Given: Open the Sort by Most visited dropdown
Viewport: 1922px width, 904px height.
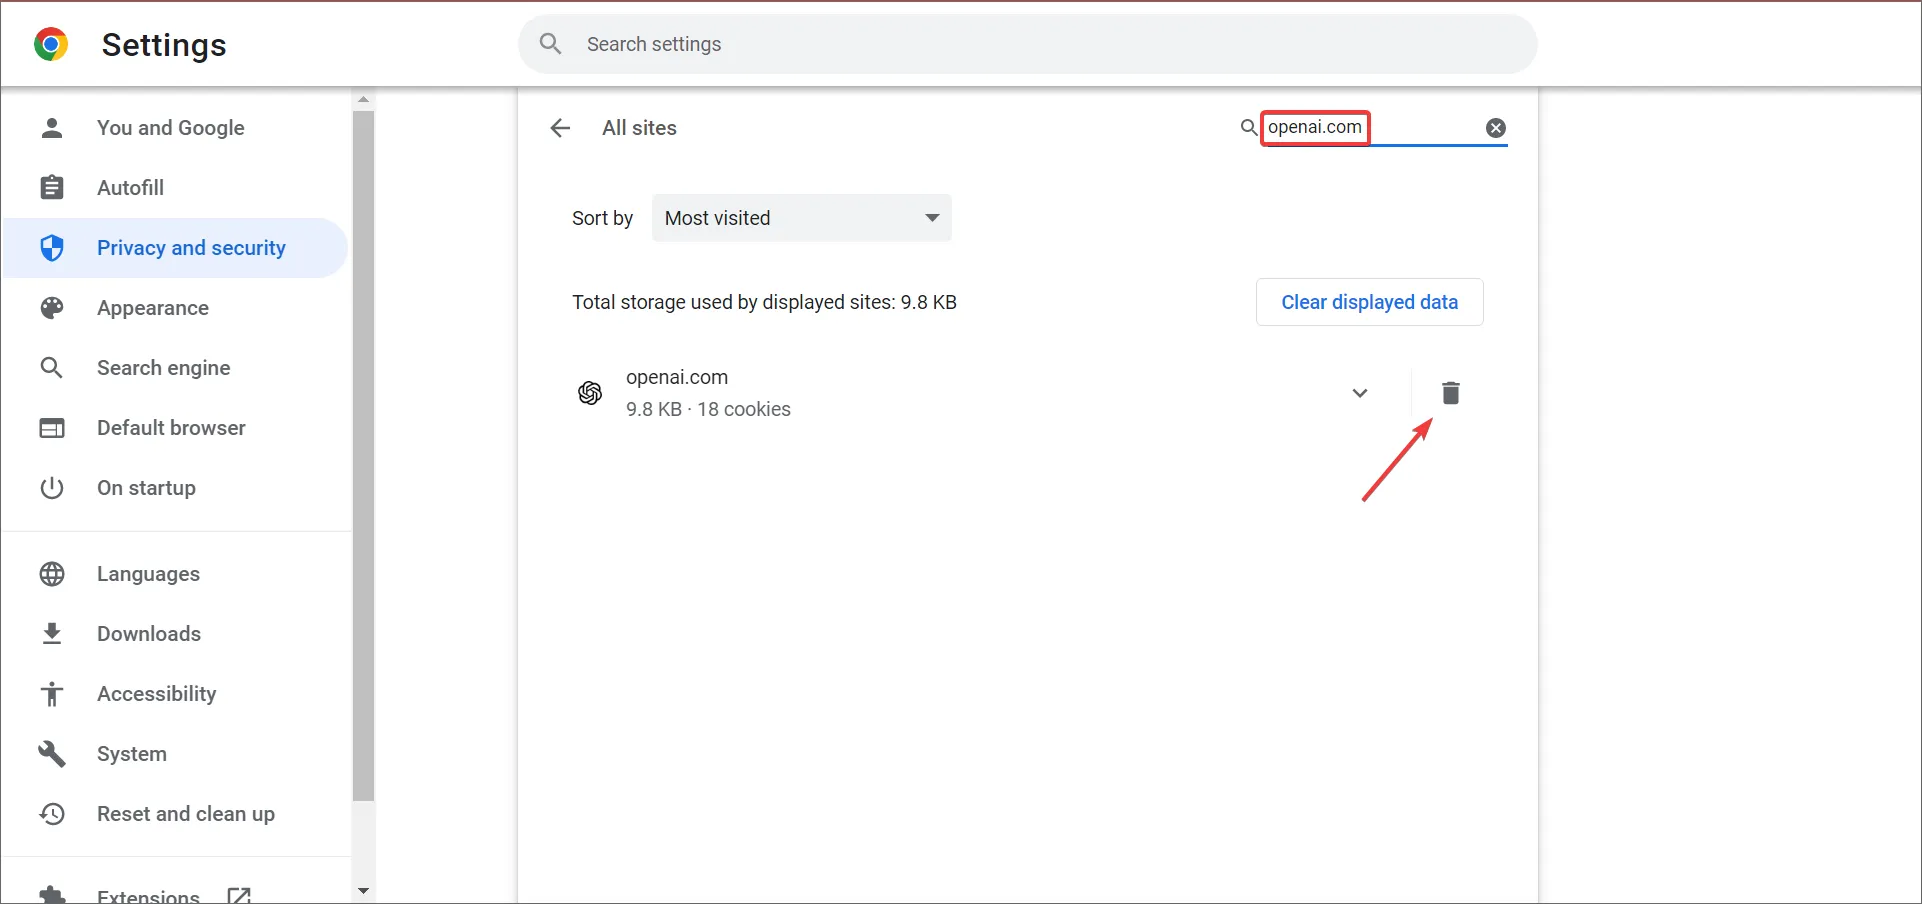Looking at the screenshot, I should coord(801,218).
